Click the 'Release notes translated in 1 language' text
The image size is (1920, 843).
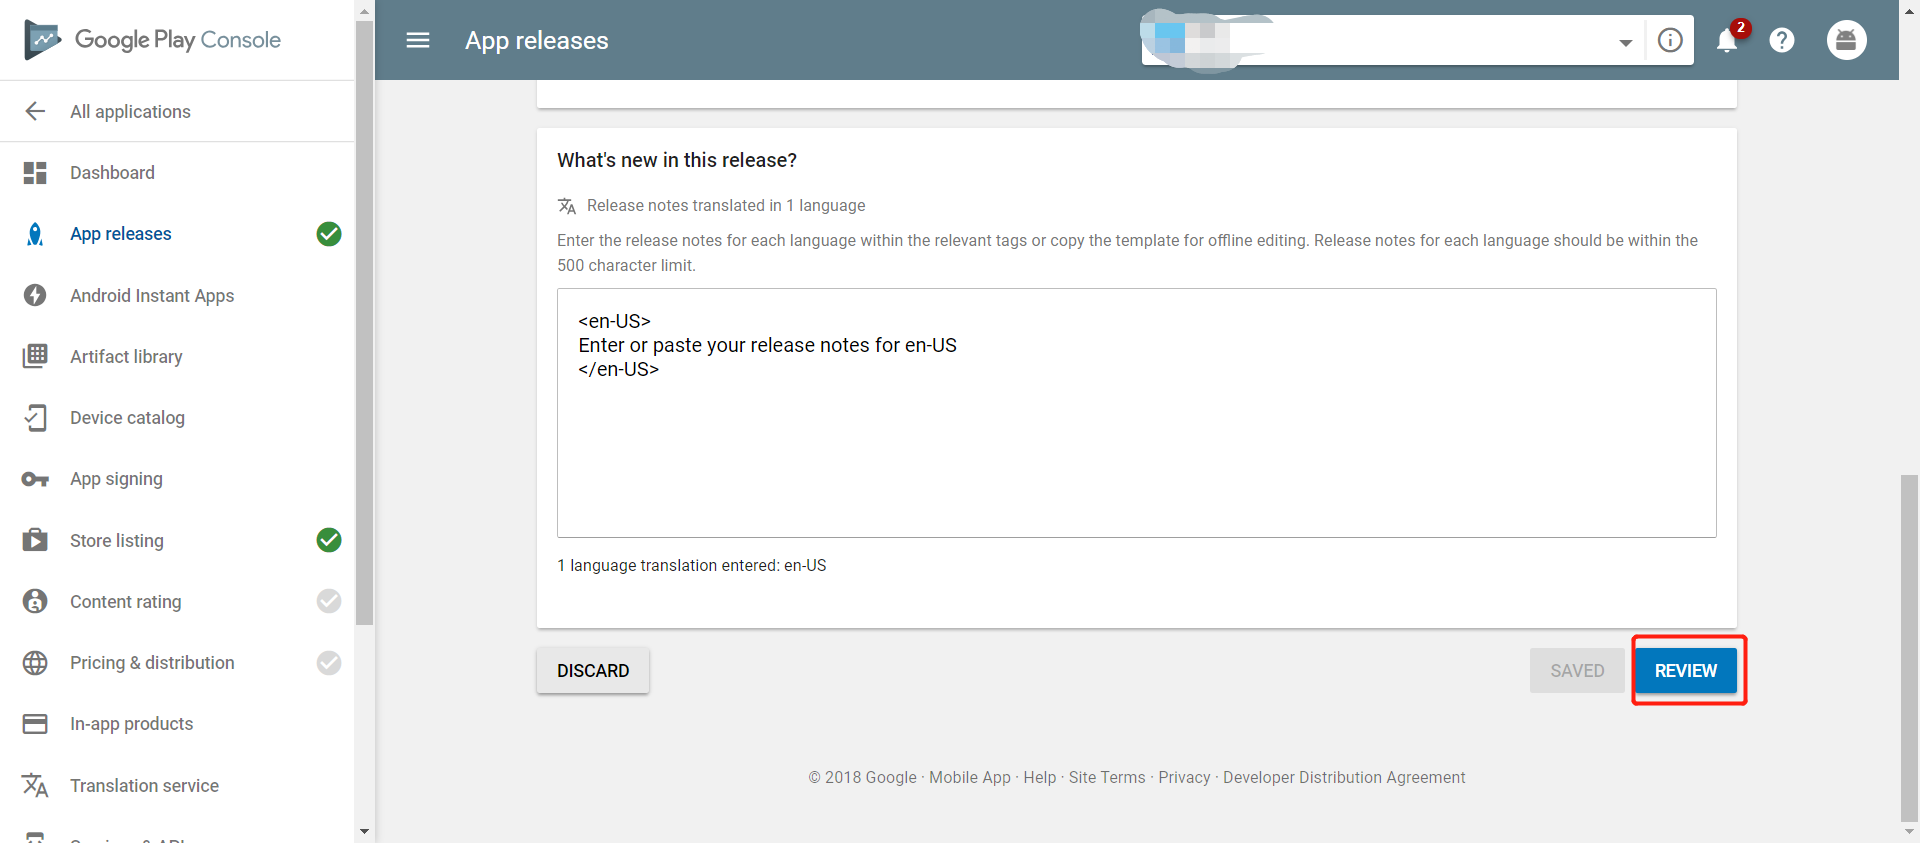pyautogui.click(x=726, y=205)
